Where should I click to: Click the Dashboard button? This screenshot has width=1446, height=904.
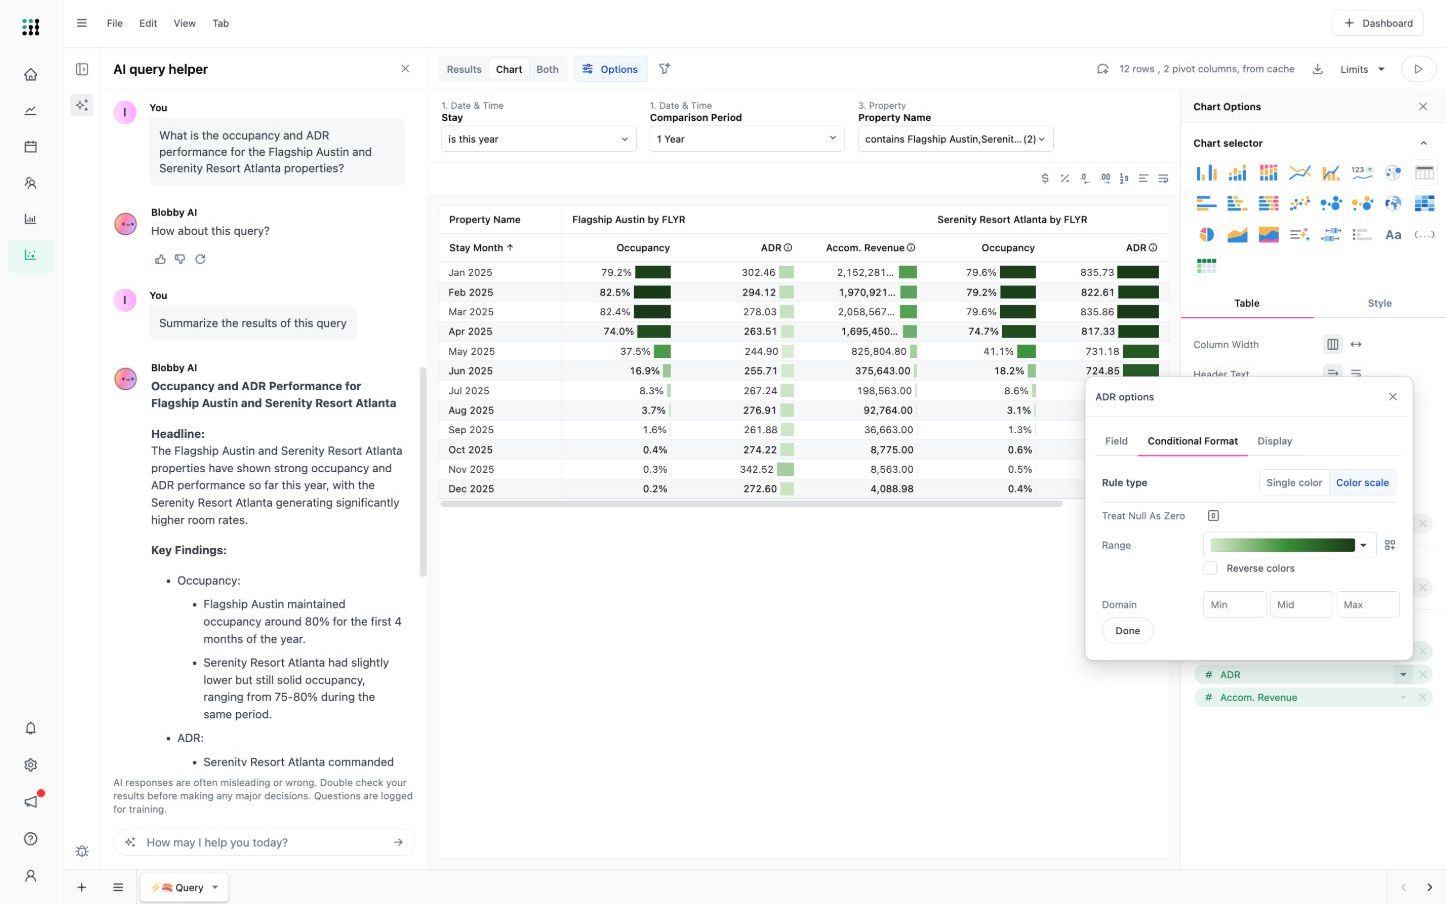[x=1378, y=23]
